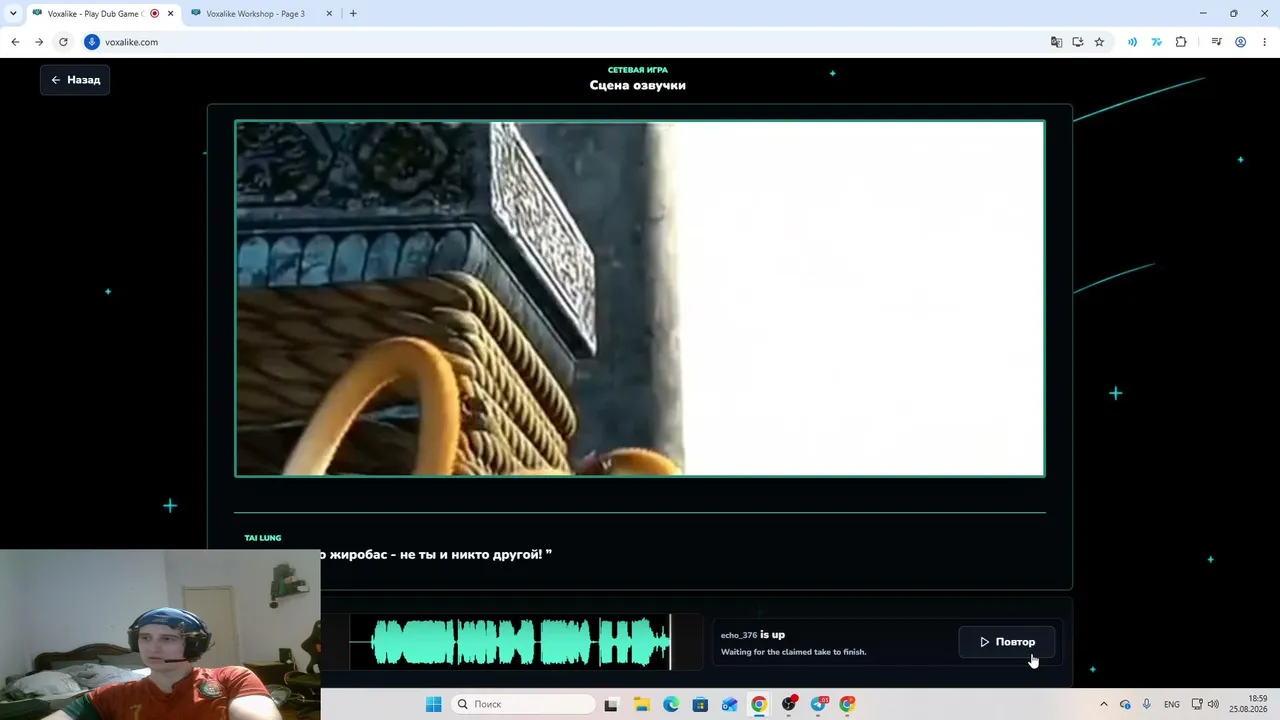Open OBS Studio from the taskbar
The image size is (1280, 720).
pyautogui.click(x=789, y=704)
